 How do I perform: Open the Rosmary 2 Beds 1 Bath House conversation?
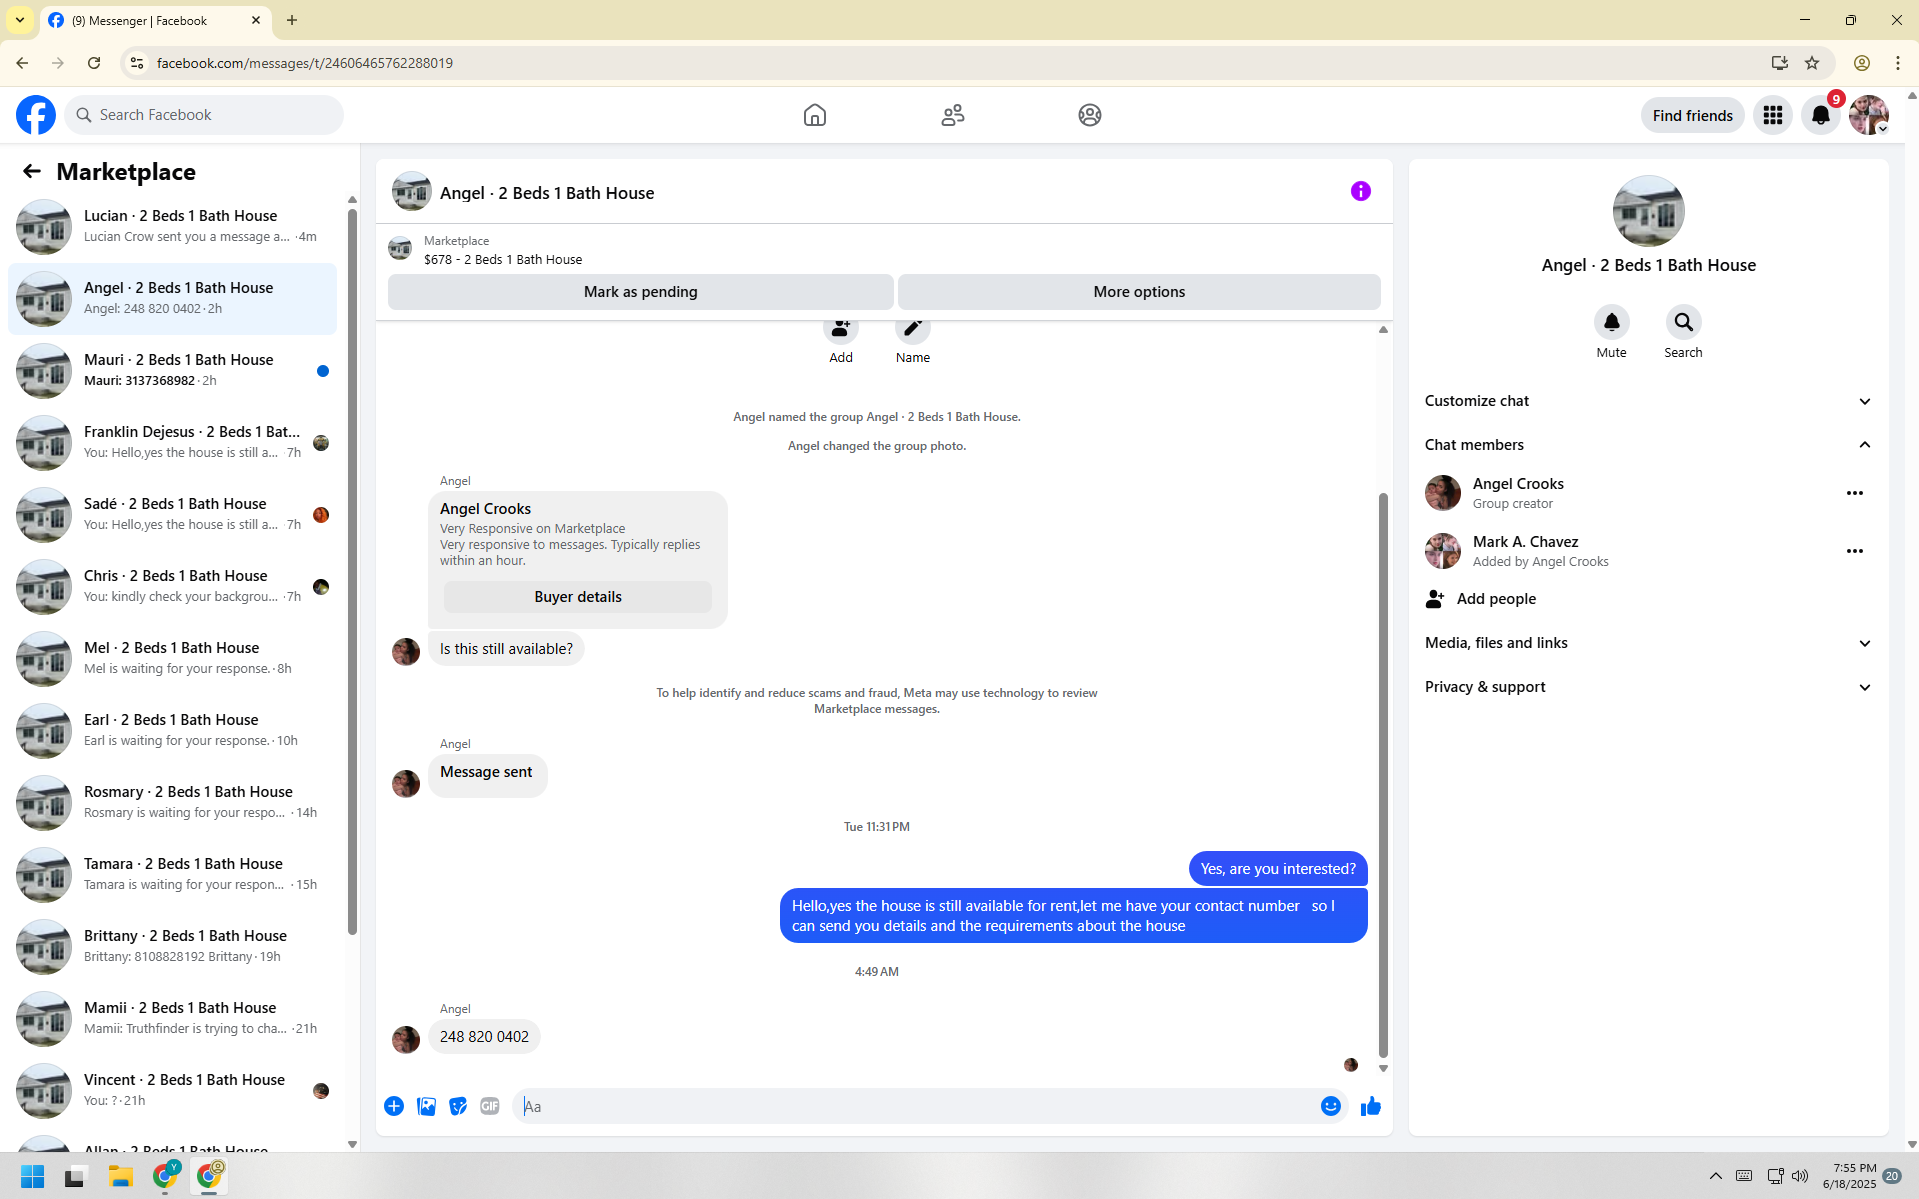click(x=173, y=803)
